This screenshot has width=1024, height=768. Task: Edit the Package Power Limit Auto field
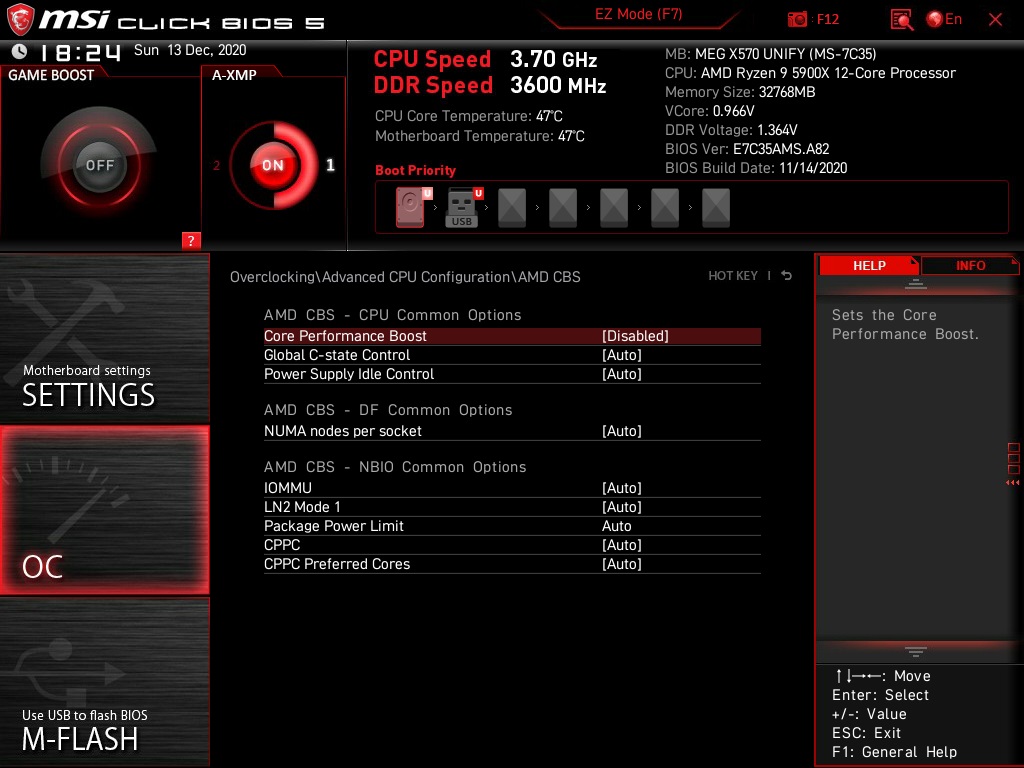512,526
